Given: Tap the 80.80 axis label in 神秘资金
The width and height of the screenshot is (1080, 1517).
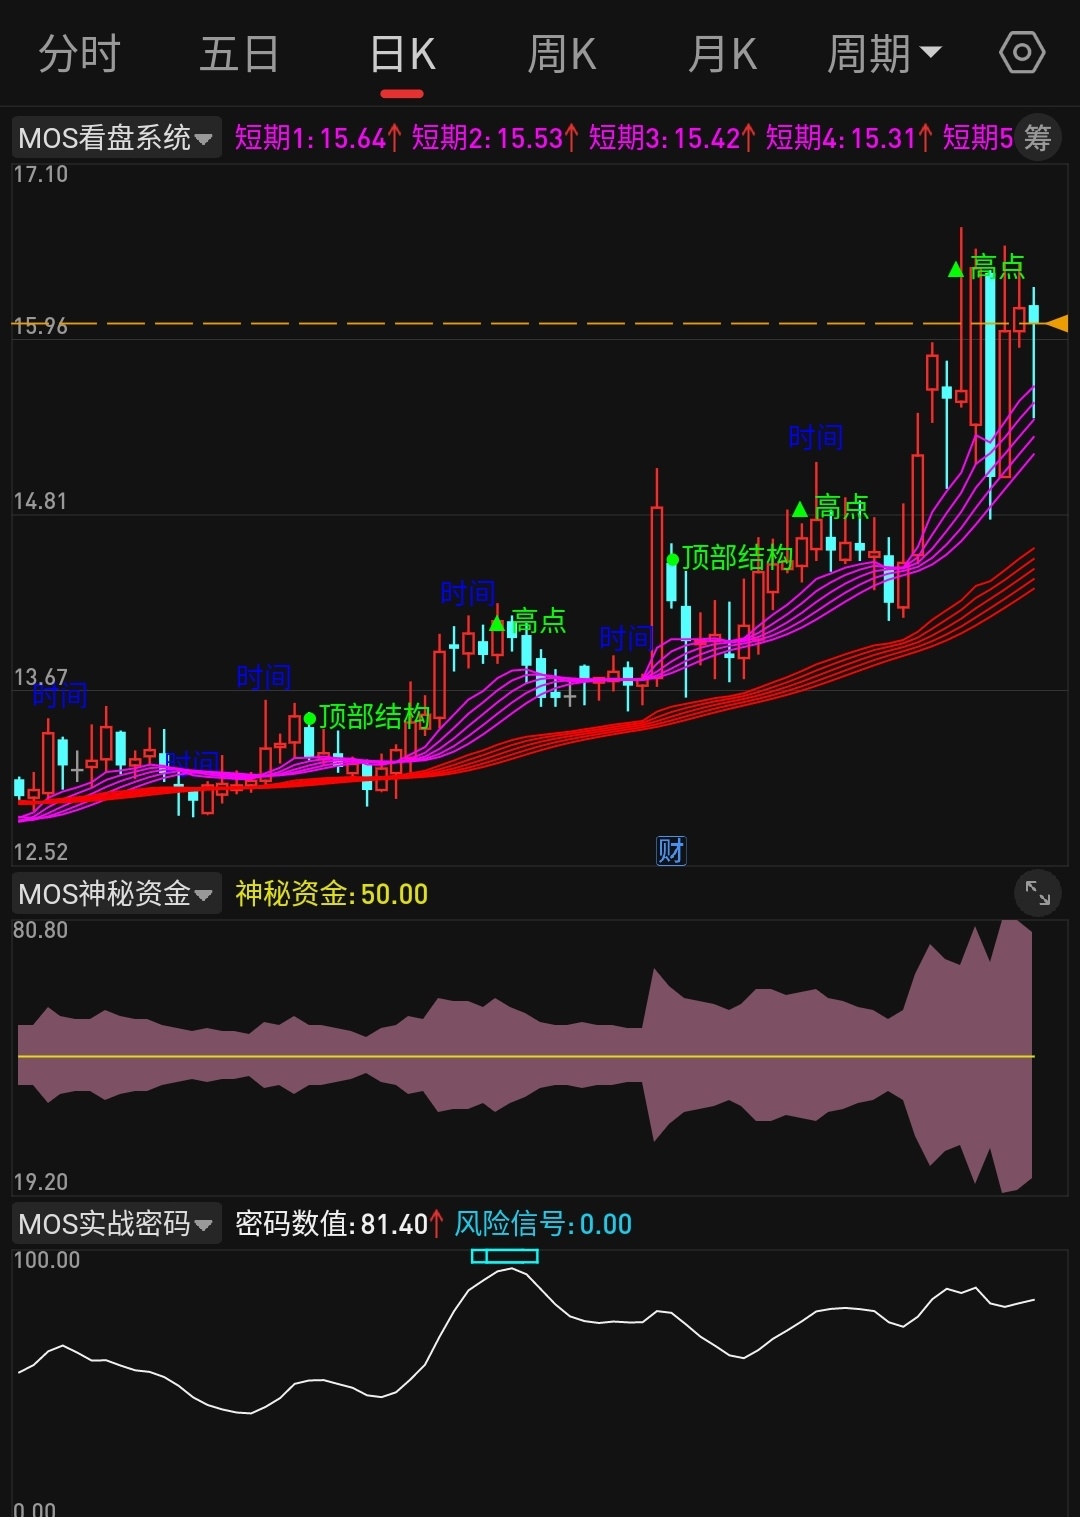Looking at the screenshot, I should (x=40, y=930).
